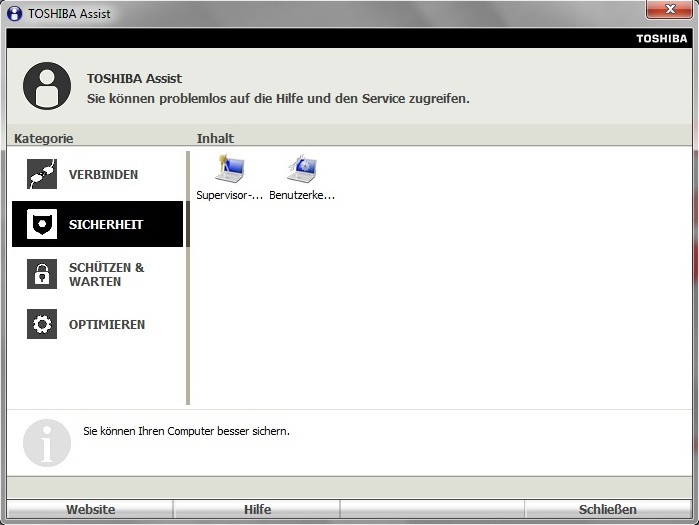Click the TOSHIBA logo in black banner
The height and width of the screenshot is (525, 699).
coord(661,39)
